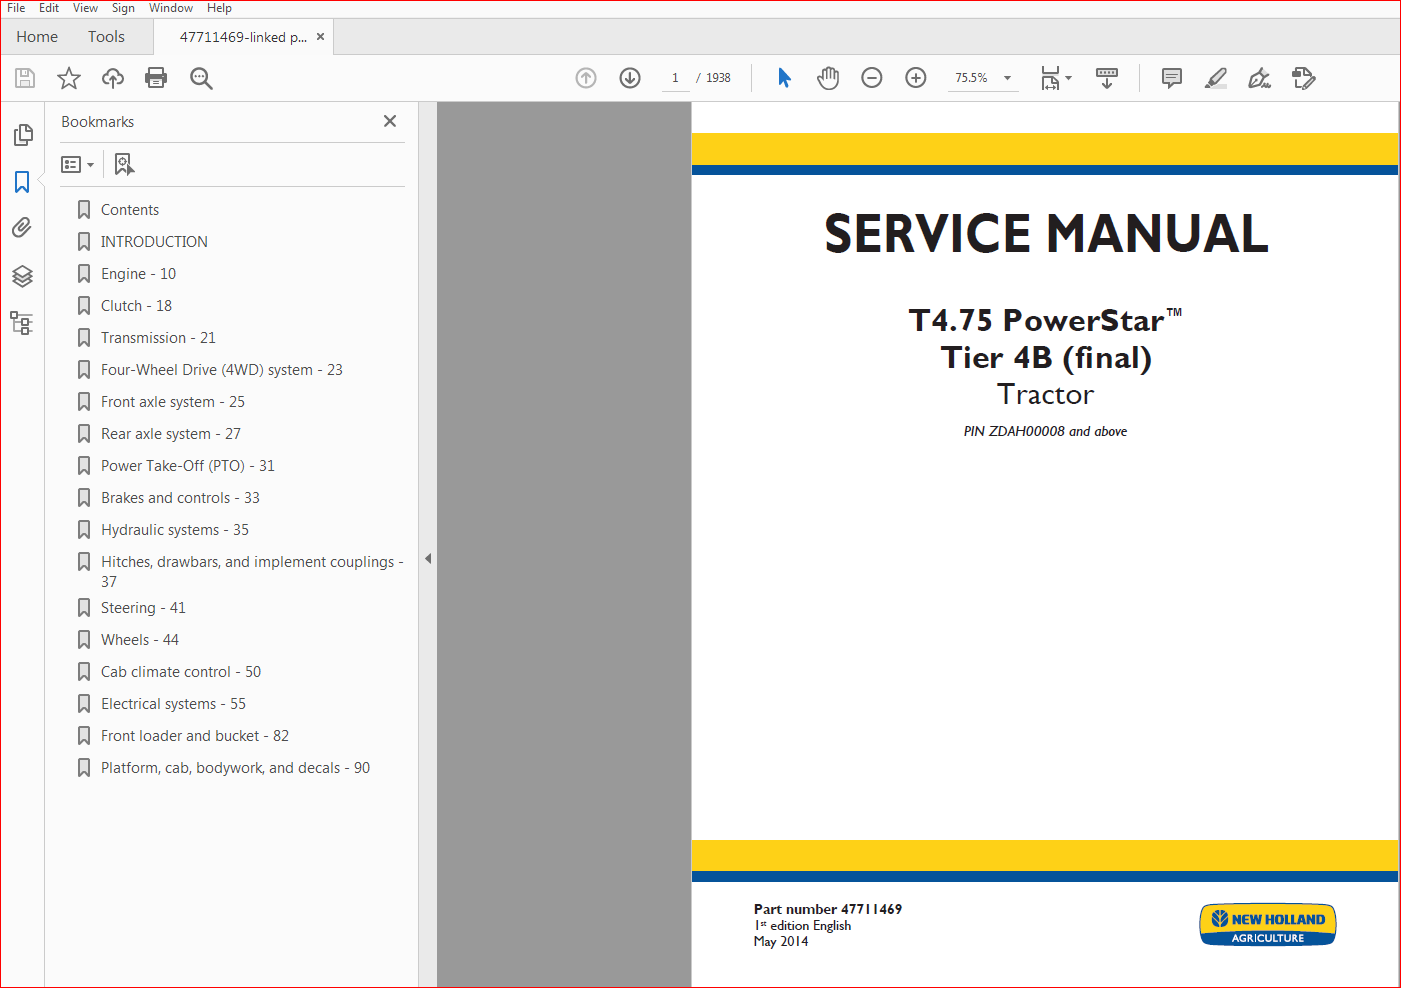Screen dimensions: 1401x988
Task: Open the Sign document pen tool
Action: [x=1260, y=78]
